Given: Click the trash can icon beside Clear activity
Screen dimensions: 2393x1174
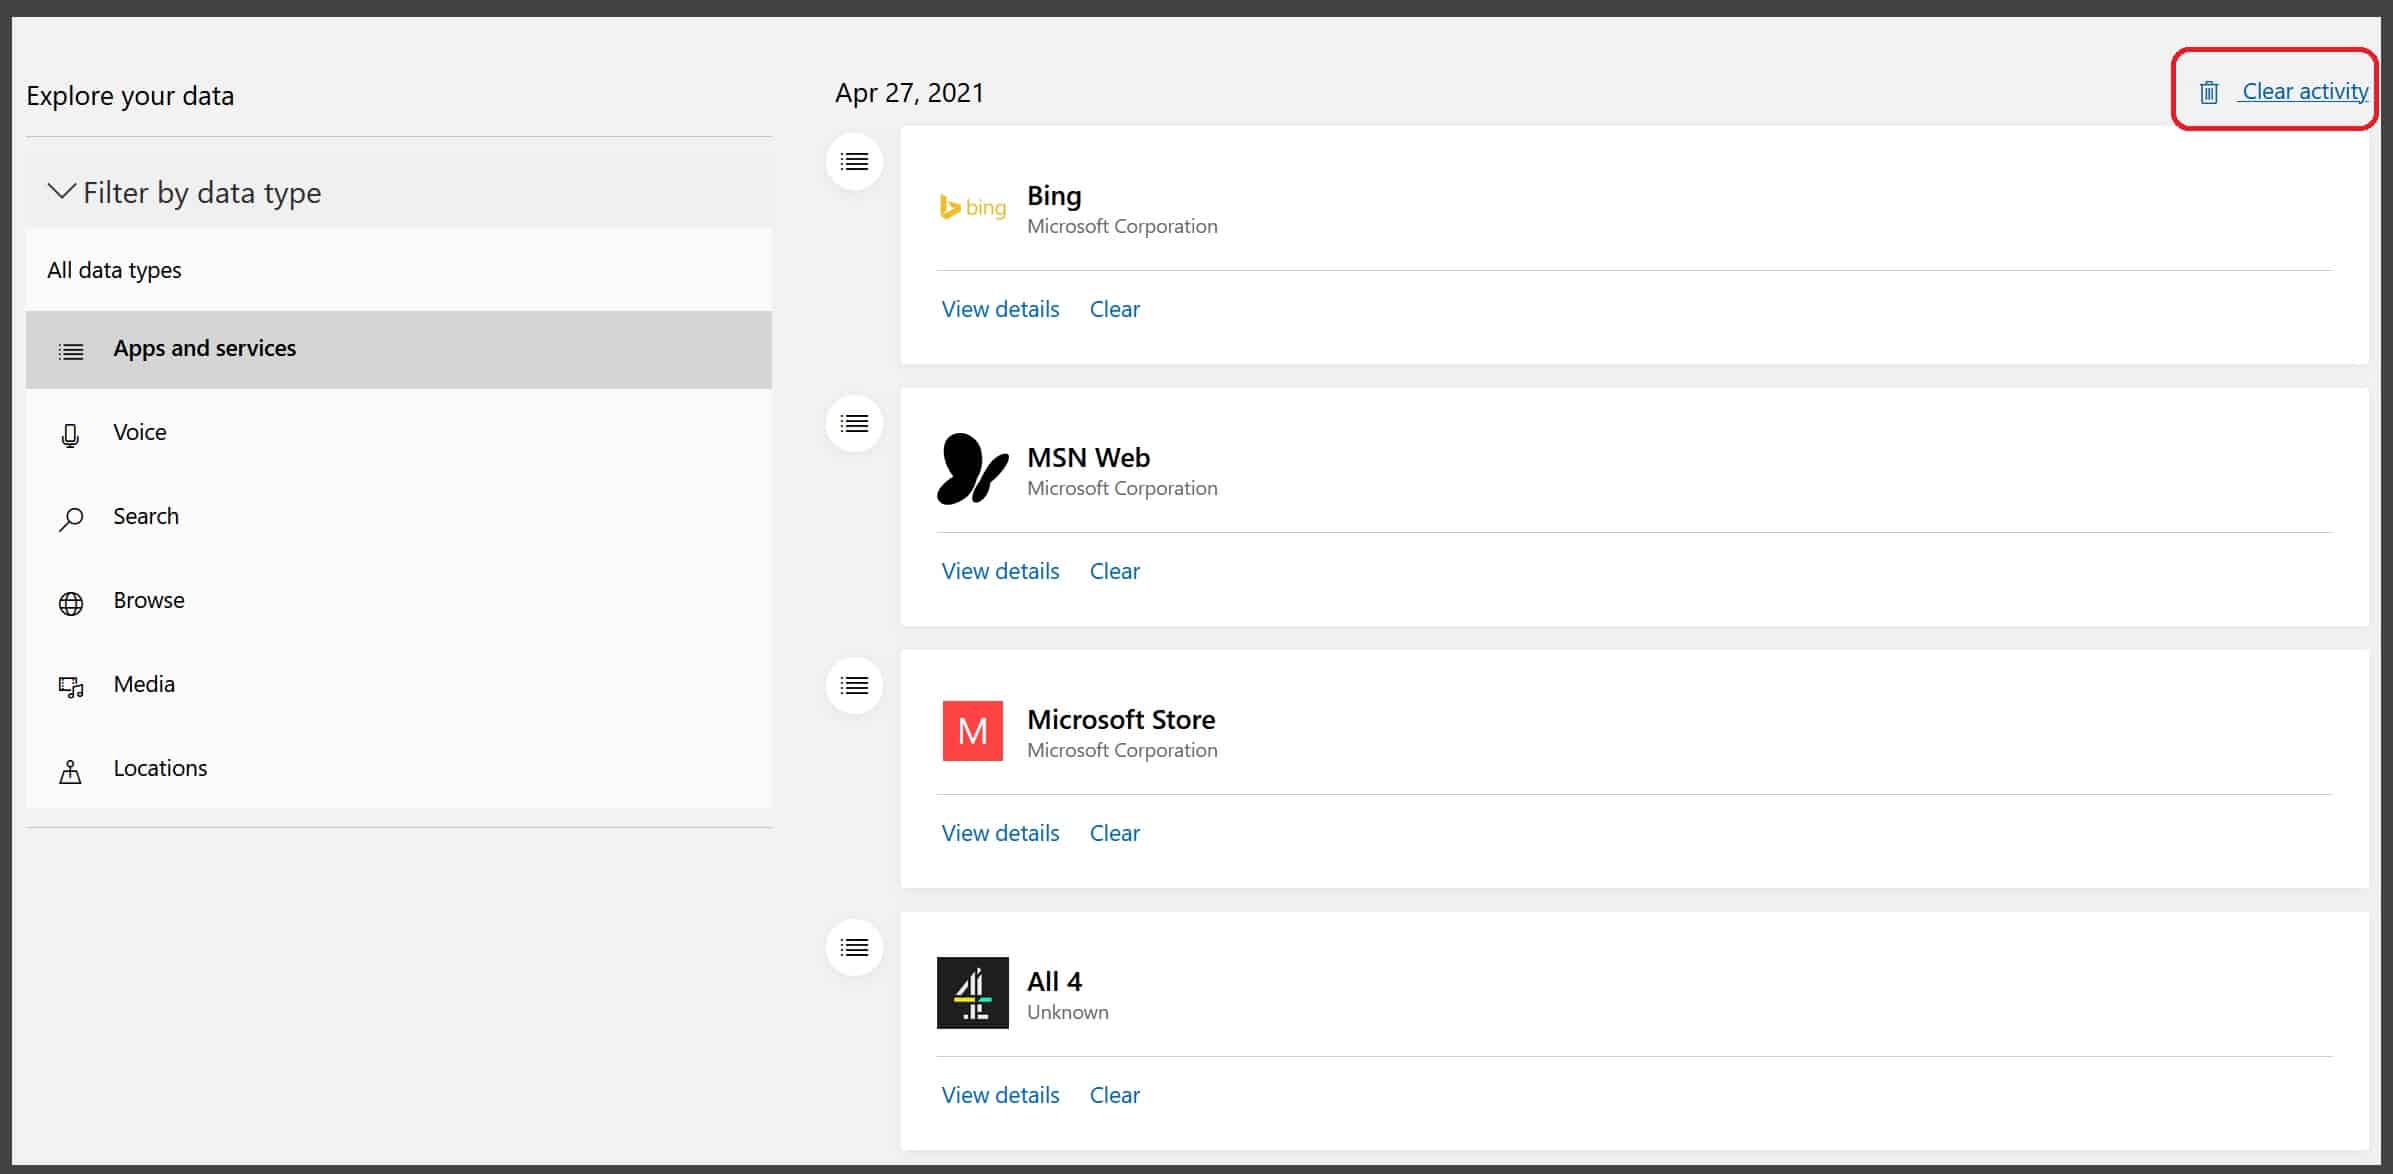Looking at the screenshot, I should (2209, 92).
